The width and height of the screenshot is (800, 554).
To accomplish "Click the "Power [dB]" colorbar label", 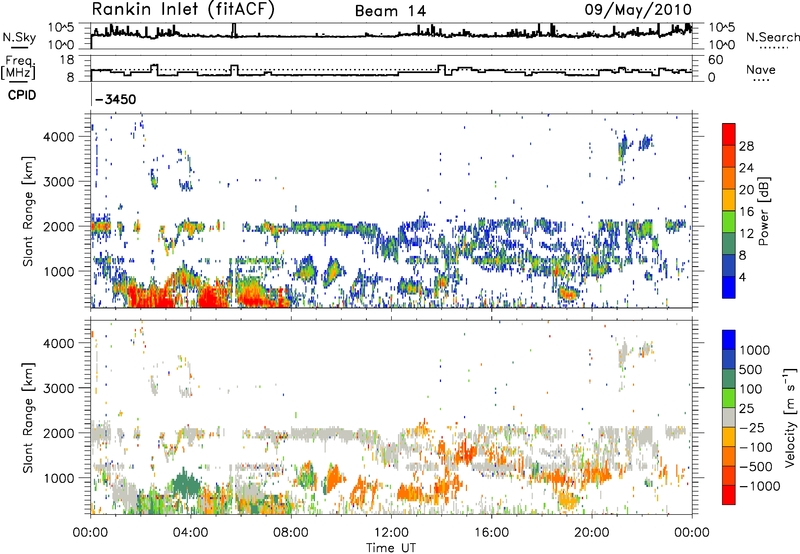I will (764, 211).
